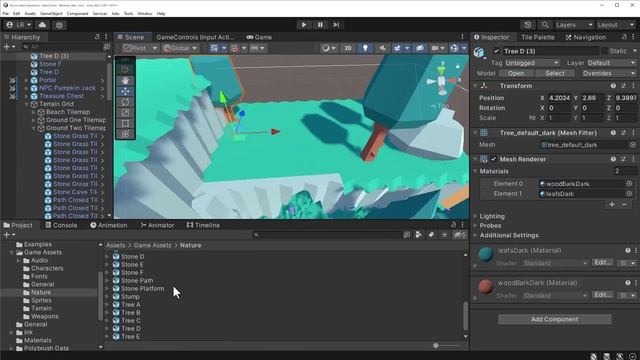Switch to the Animator tab
Image resolution: width=640 pixels, height=360 pixels.
[158, 225]
